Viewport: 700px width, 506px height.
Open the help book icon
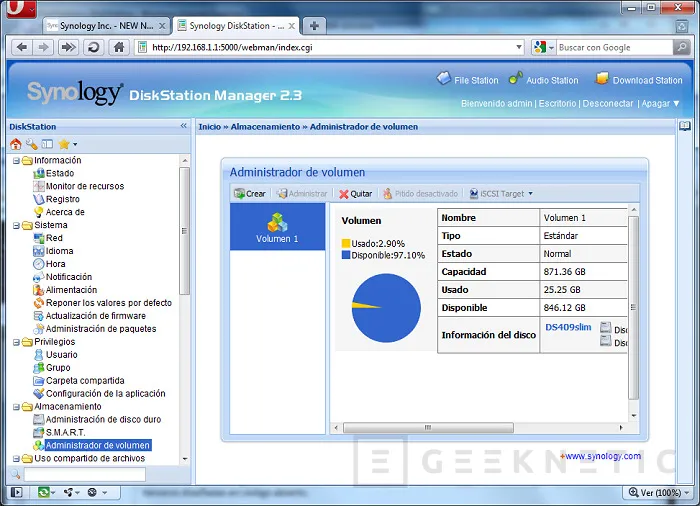(x=684, y=126)
